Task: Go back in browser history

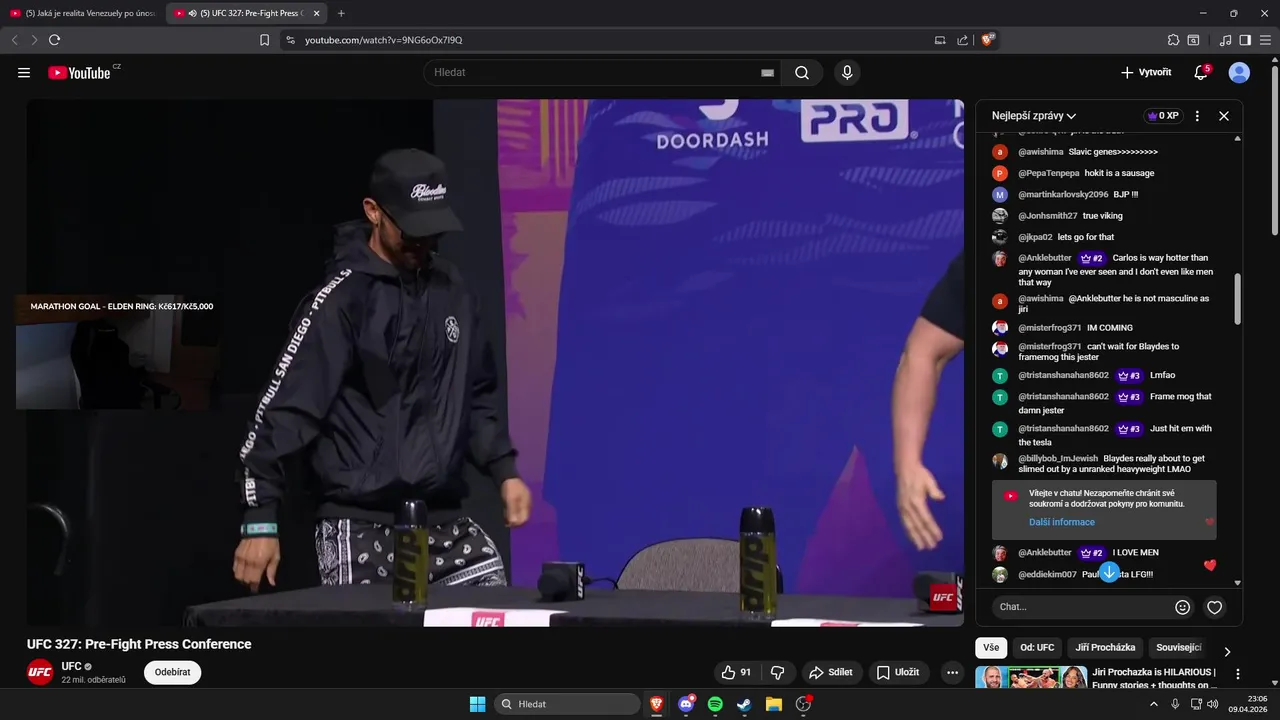Action: 14,40
